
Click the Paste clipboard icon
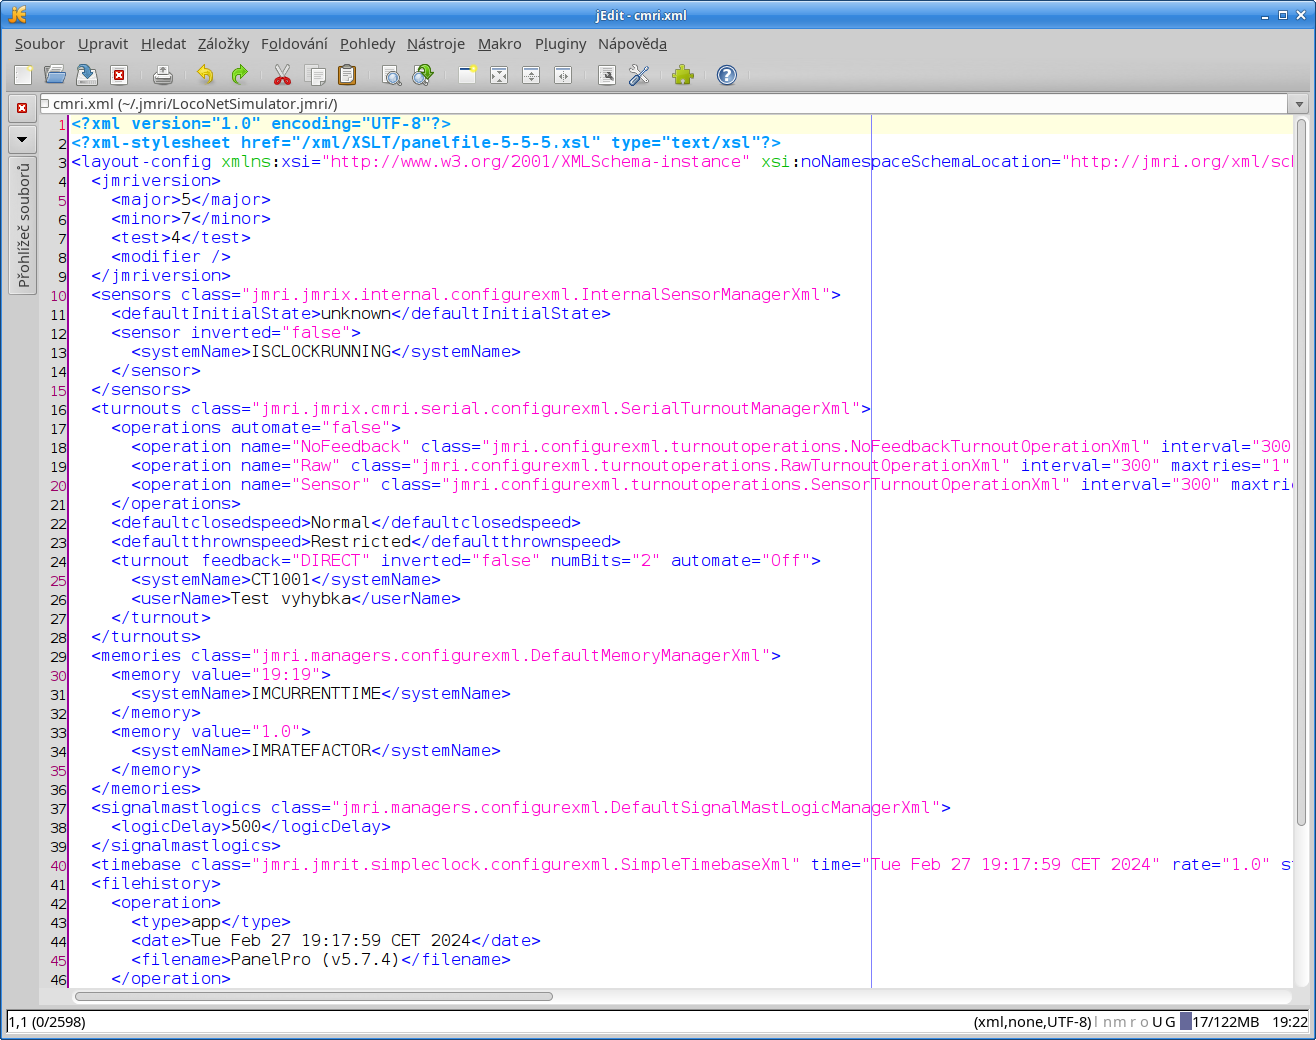pyautogui.click(x=347, y=75)
